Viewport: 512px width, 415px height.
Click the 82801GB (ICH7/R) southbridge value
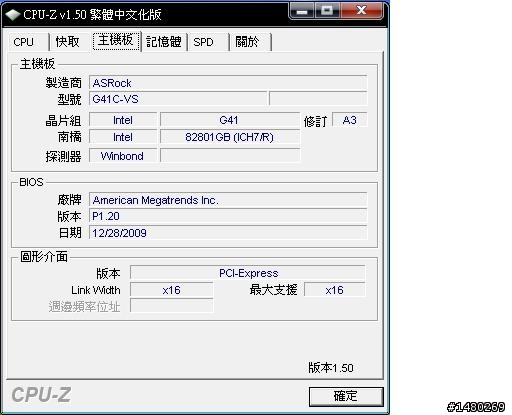point(230,137)
